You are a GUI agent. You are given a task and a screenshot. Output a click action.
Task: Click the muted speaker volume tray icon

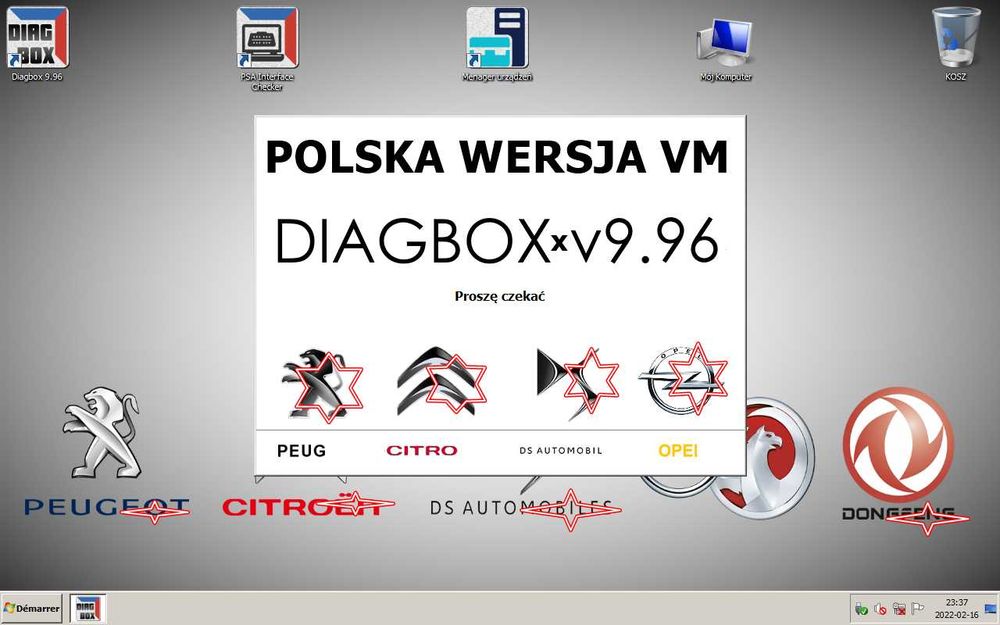pyautogui.click(x=880, y=608)
